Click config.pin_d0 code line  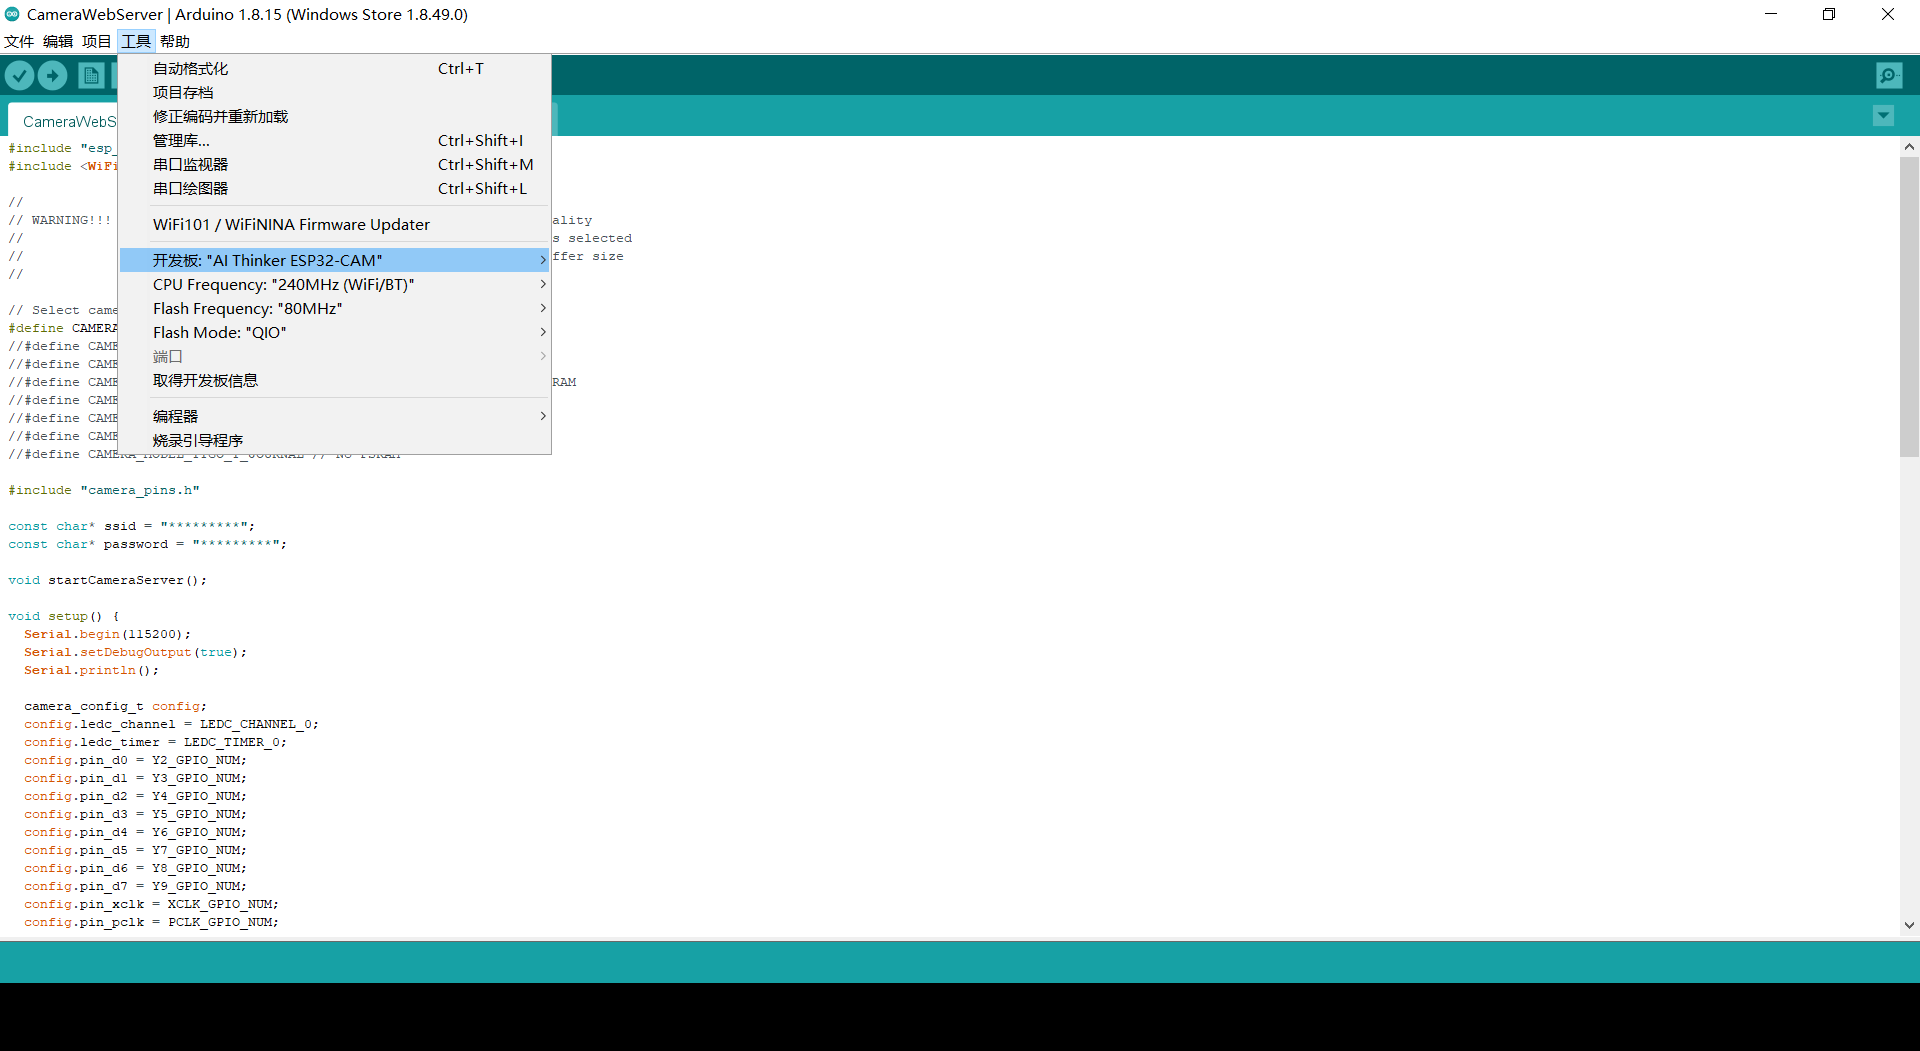tap(136, 760)
